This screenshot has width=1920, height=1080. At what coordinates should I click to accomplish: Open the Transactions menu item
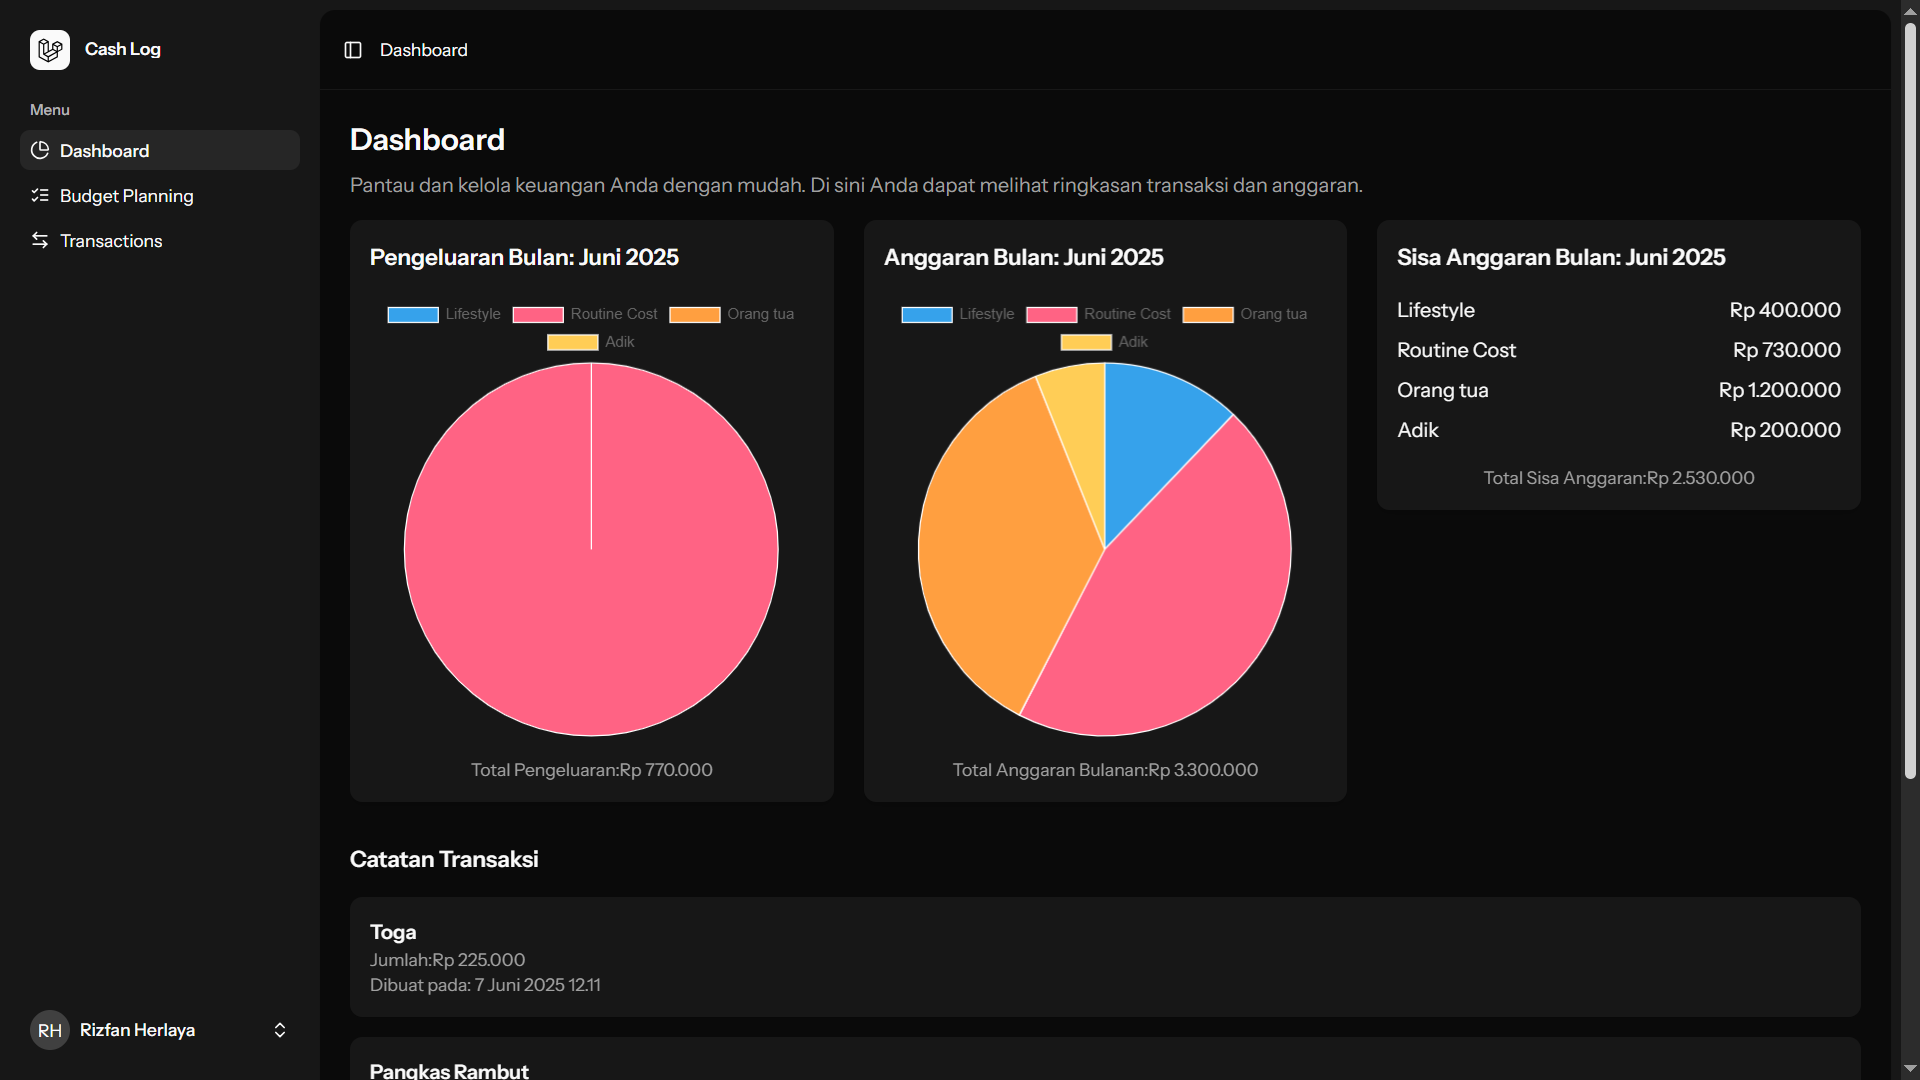coord(160,240)
